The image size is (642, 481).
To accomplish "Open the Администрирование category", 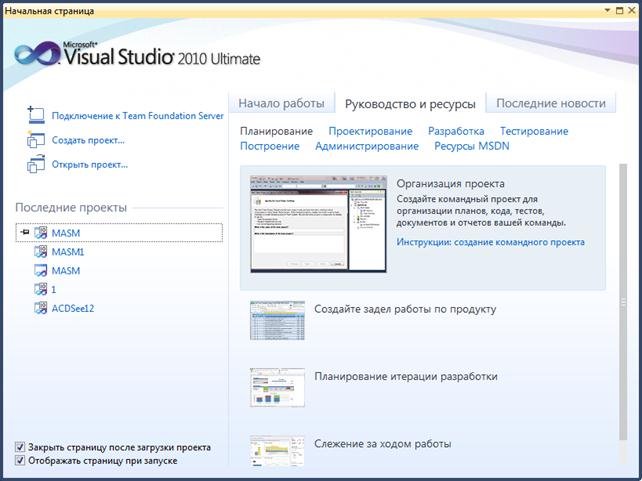I will coord(367,146).
